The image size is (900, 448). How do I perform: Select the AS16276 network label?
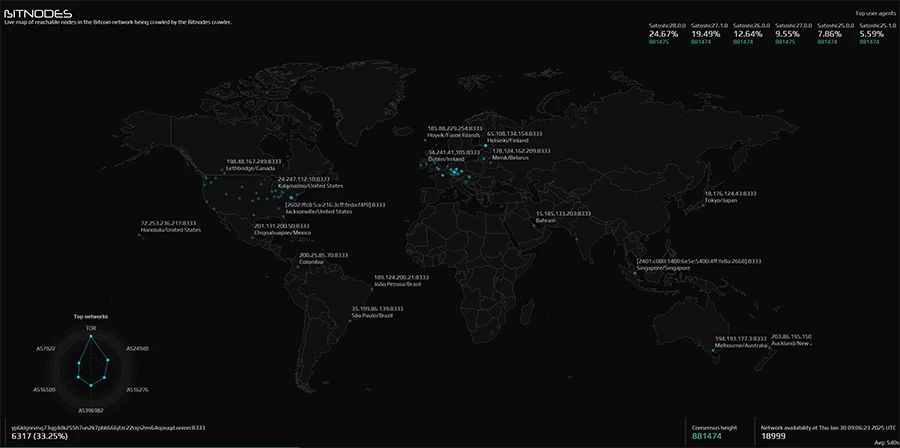pos(137,389)
